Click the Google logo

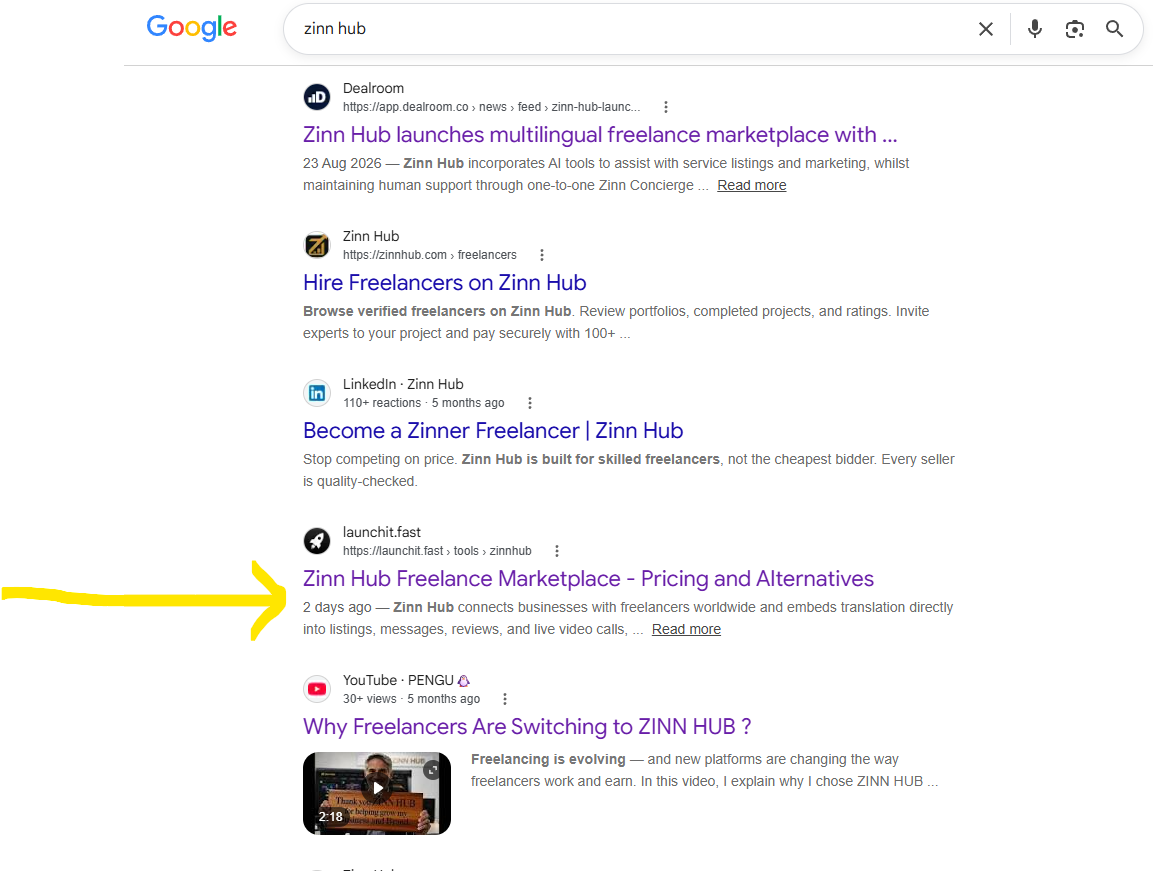click(192, 28)
